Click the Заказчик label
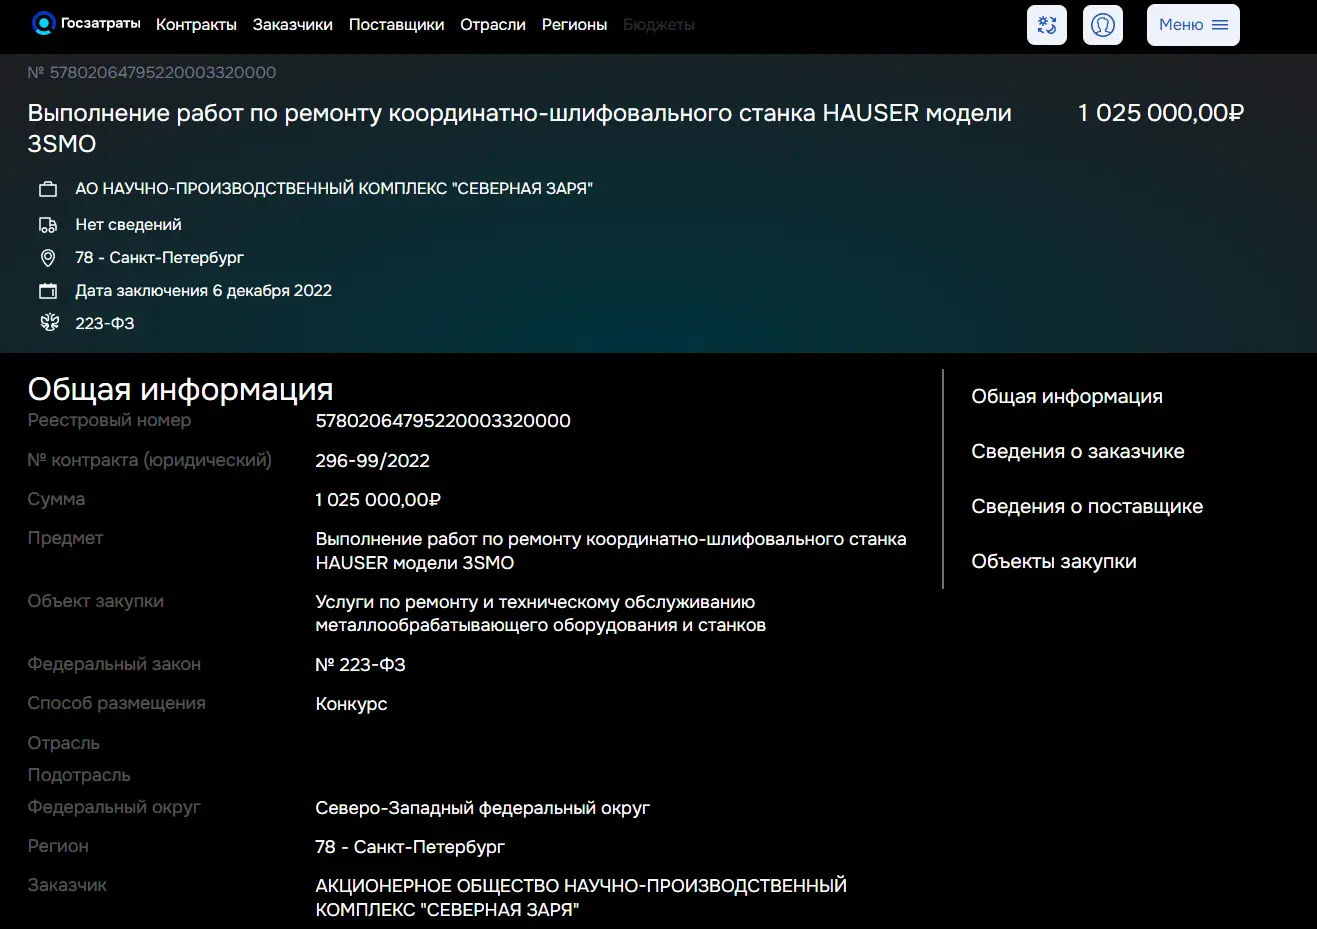Viewport: 1317px width, 929px height. [x=67, y=886]
